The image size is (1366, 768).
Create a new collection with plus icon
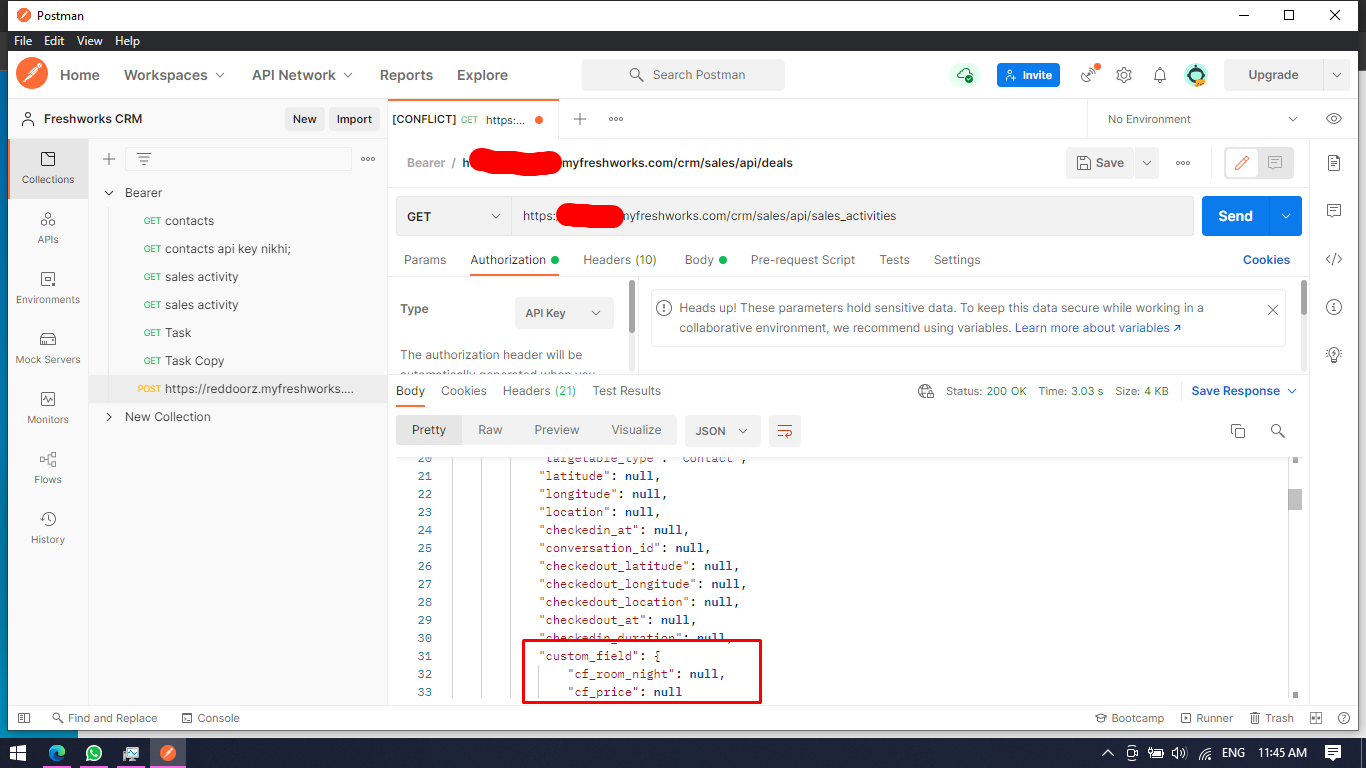coord(109,159)
